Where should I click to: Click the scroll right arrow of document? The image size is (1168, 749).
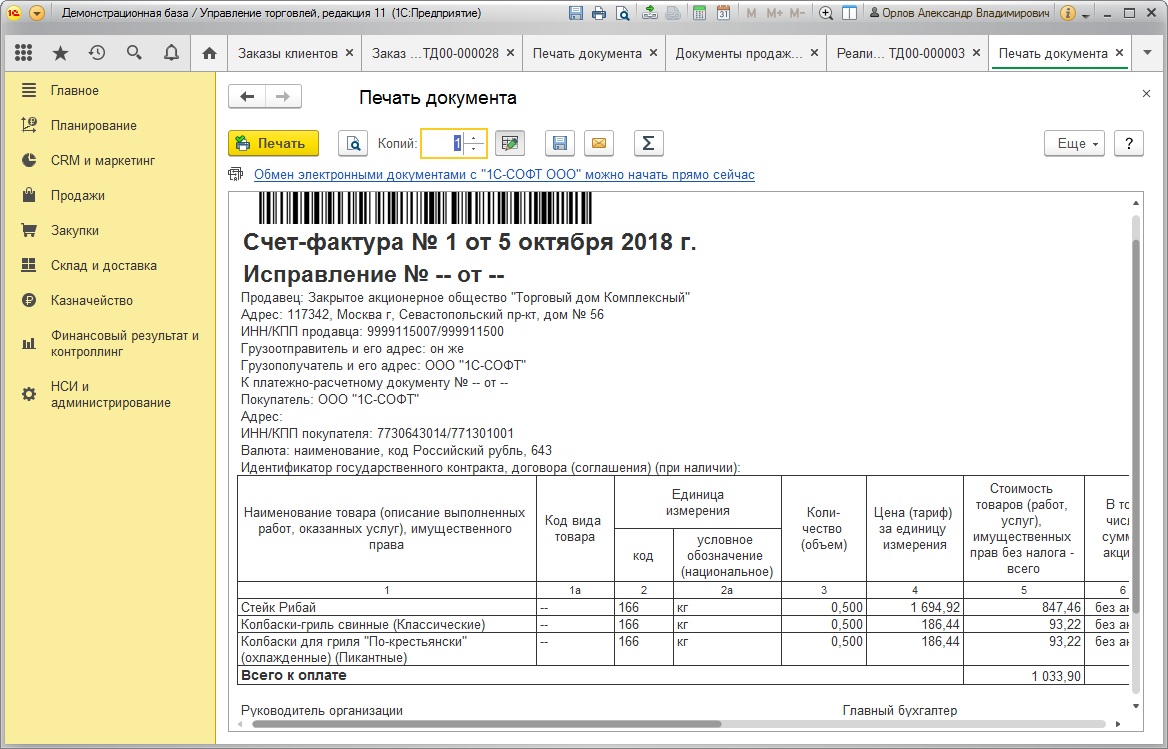[x=1118, y=724]
